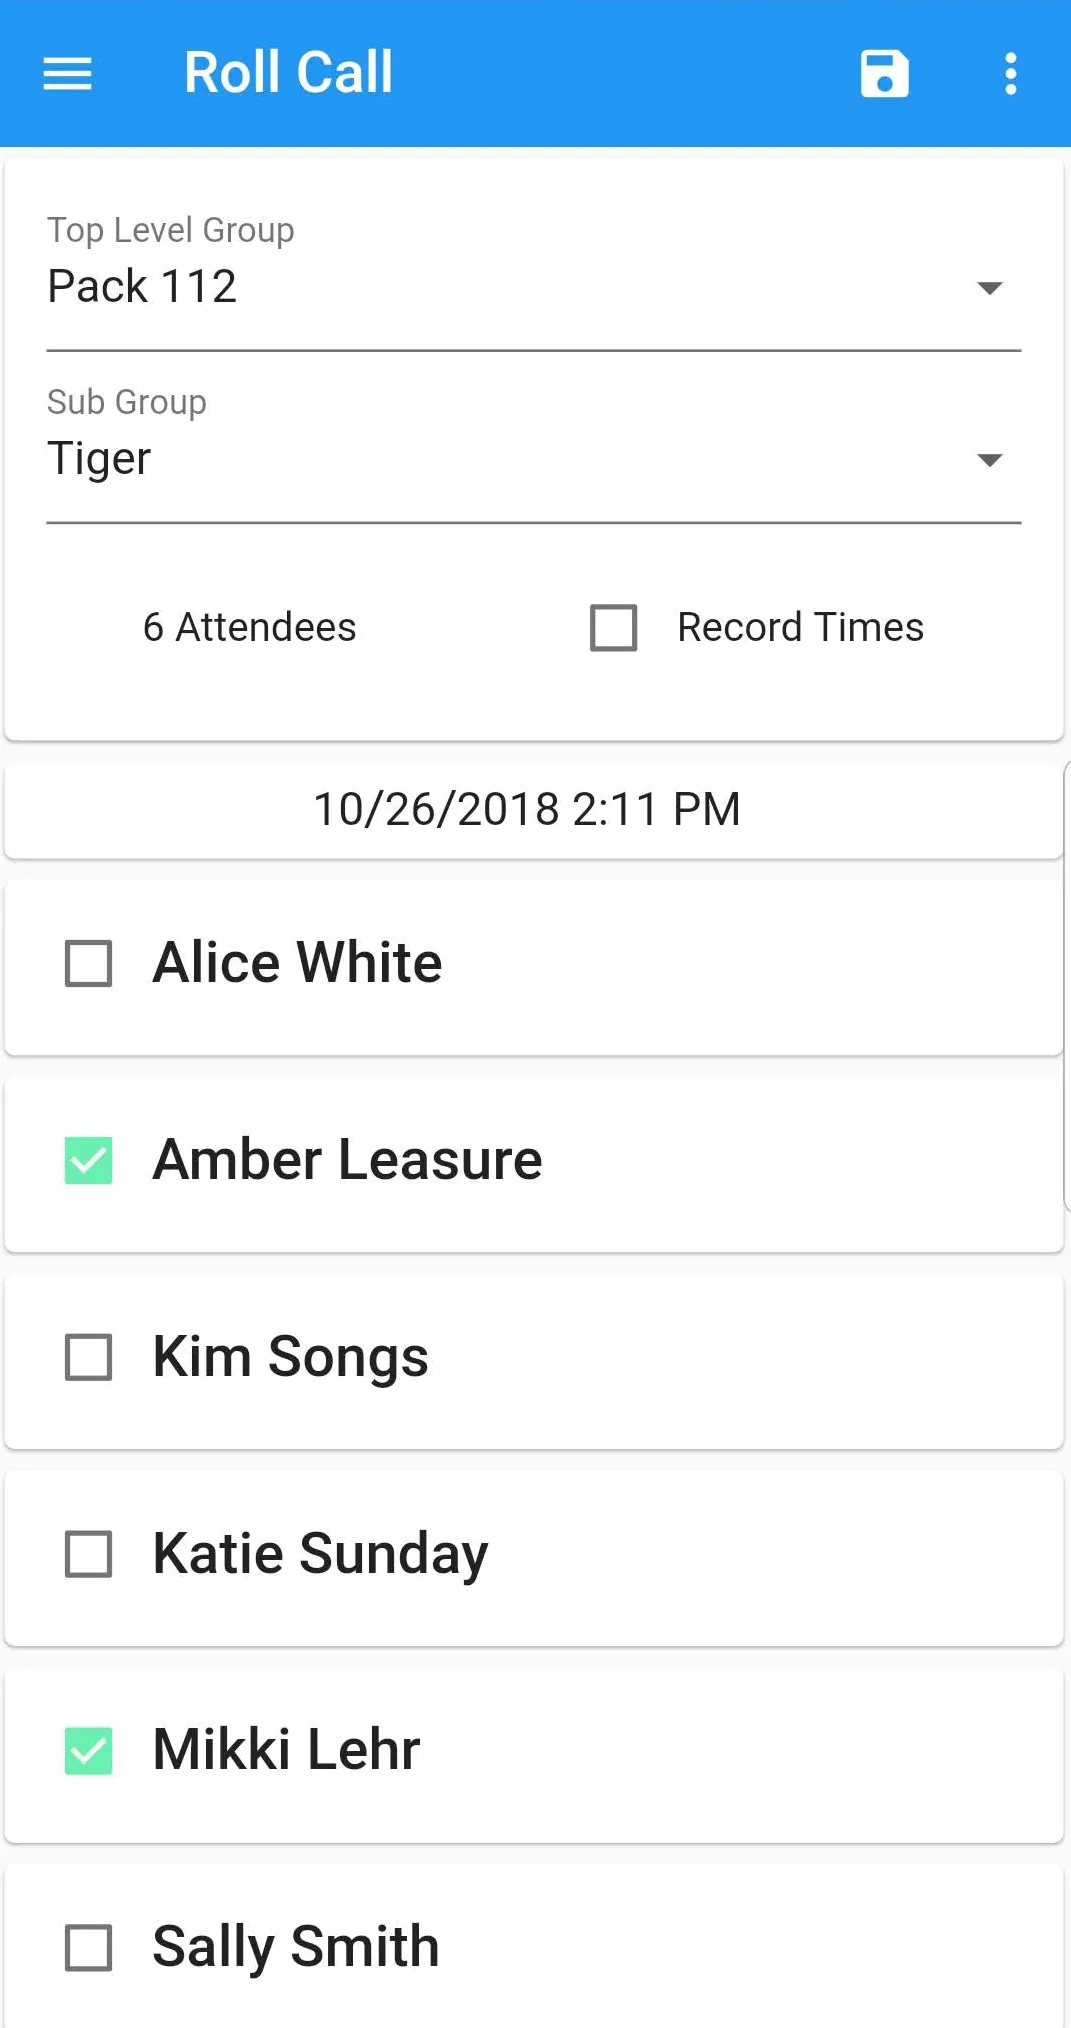
Task: Open the three-dot overflow menu
Action: pos(1010,74)
